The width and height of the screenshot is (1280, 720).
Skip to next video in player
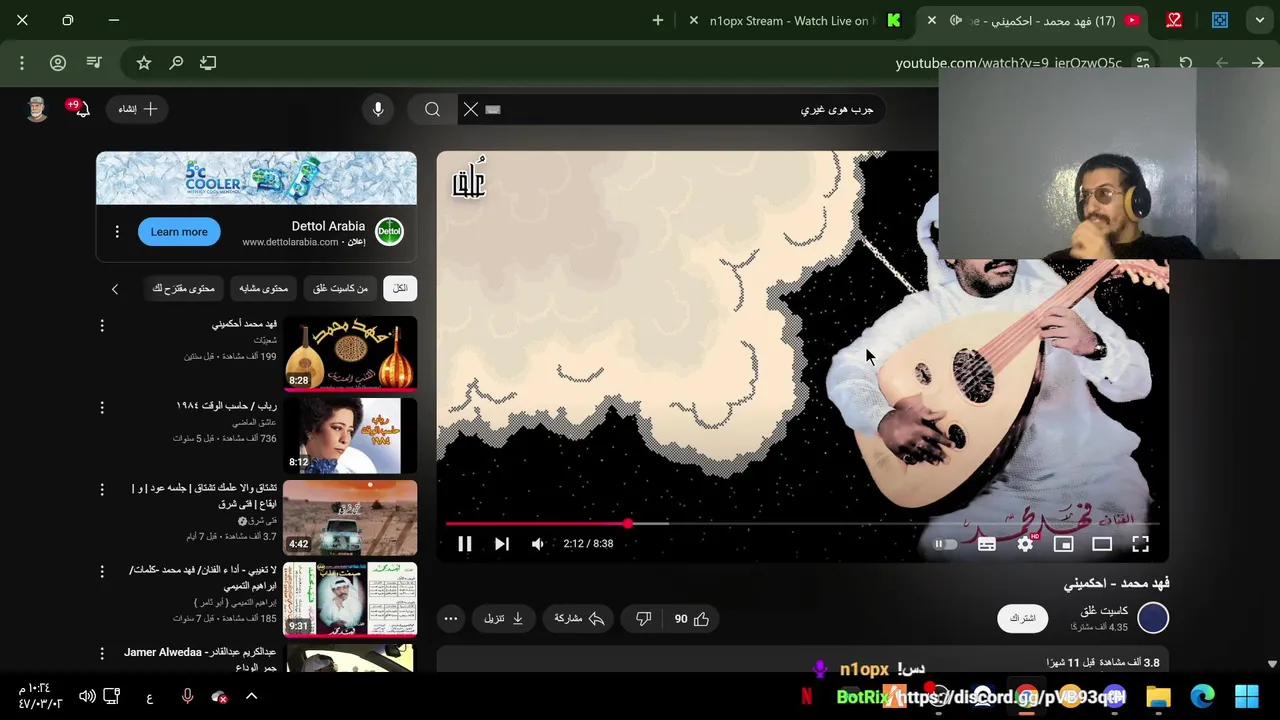502,544
